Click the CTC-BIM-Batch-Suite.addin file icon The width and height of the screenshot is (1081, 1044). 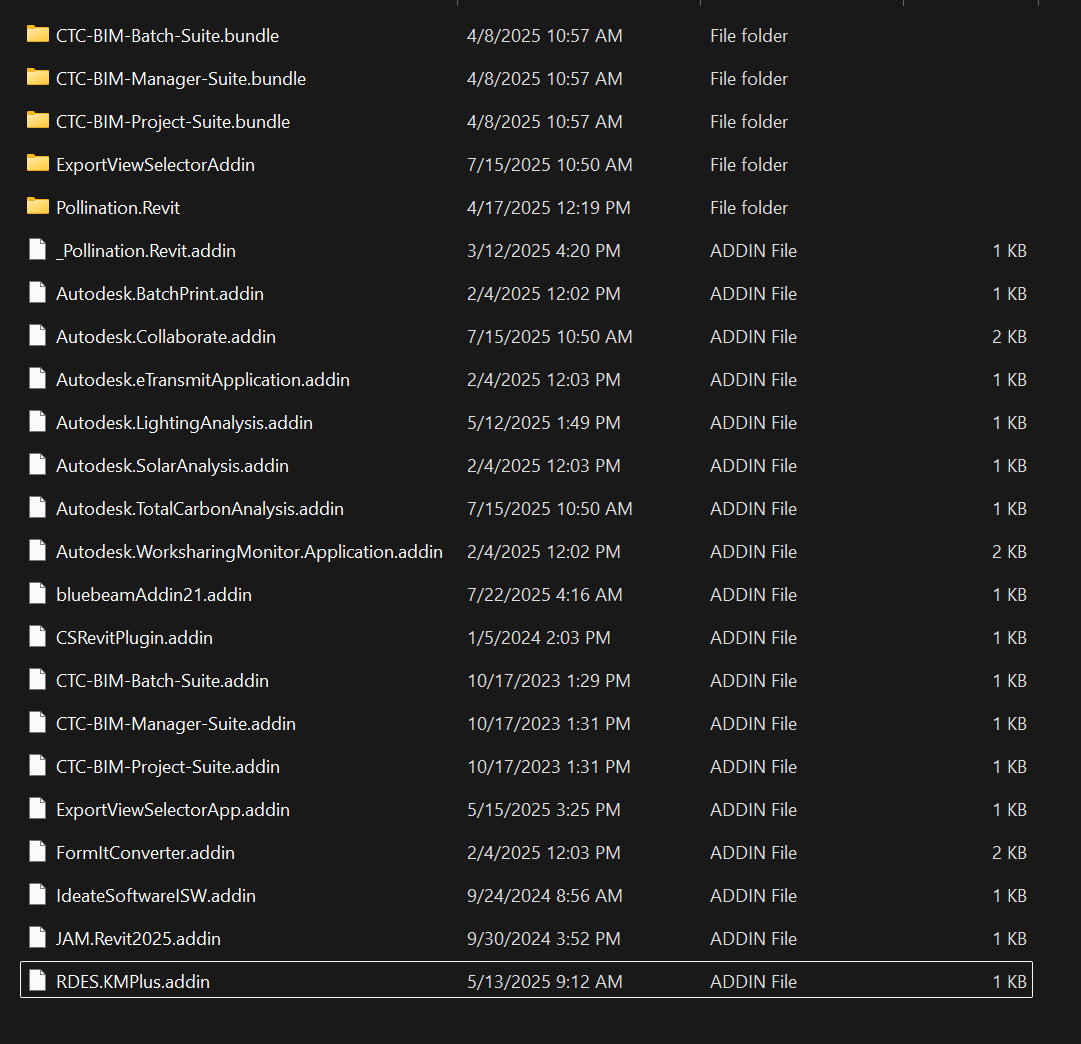(38, 679)
